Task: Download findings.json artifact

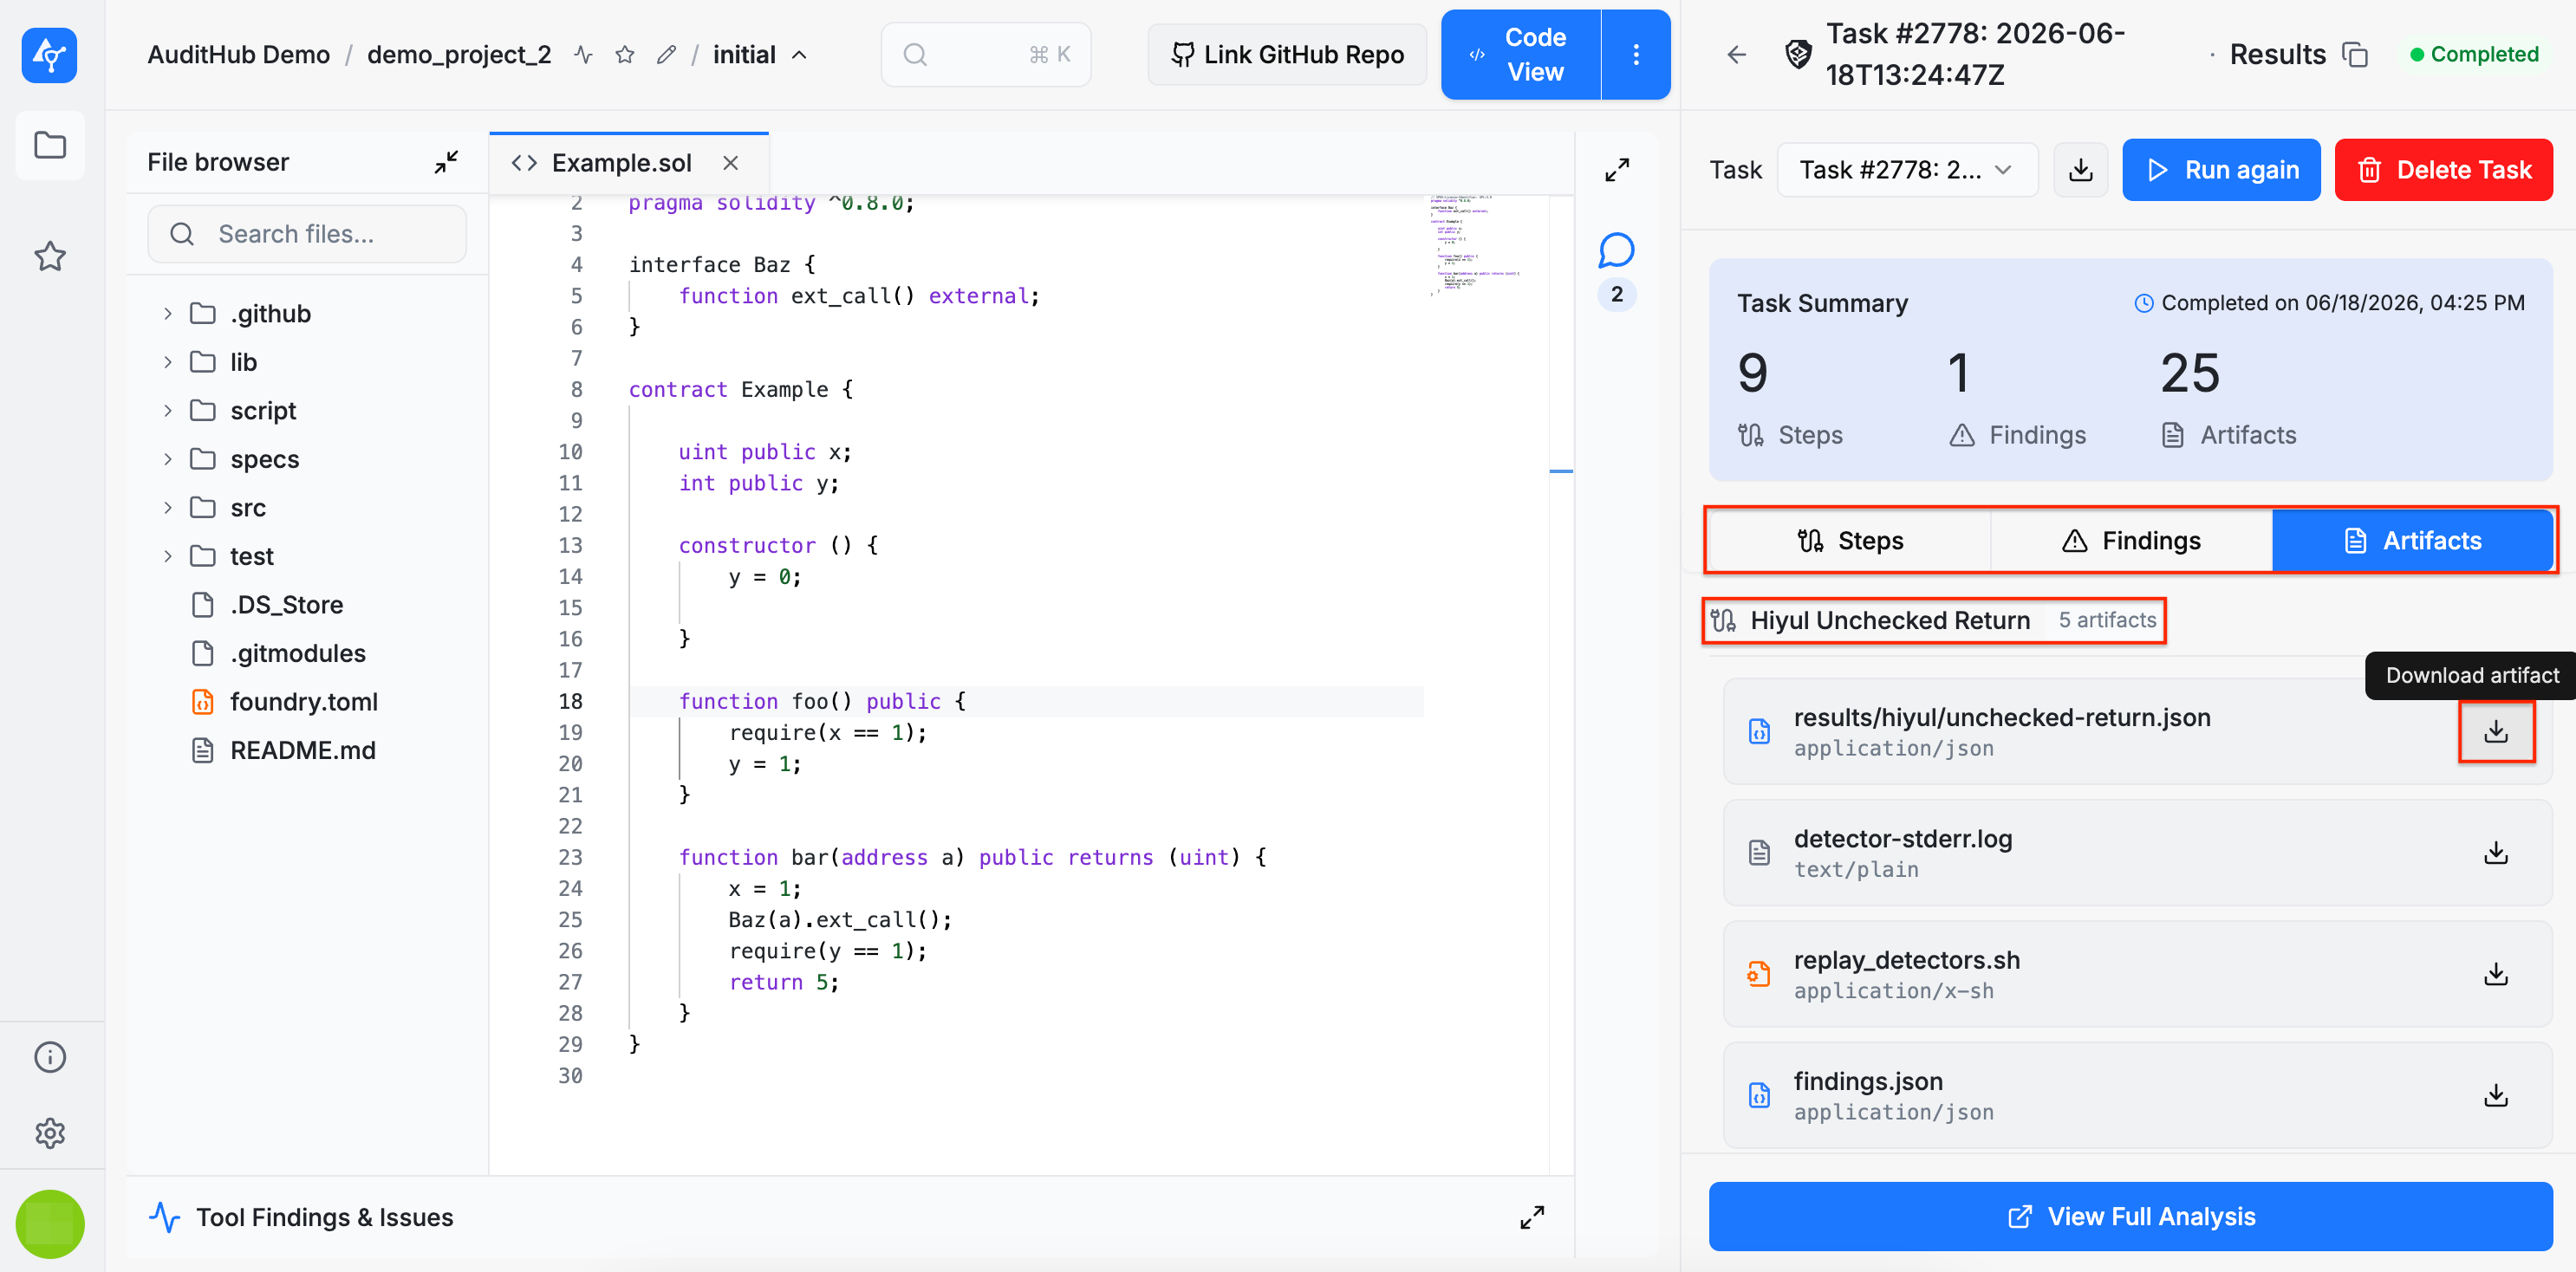Action: (x=2496, y=1096)
